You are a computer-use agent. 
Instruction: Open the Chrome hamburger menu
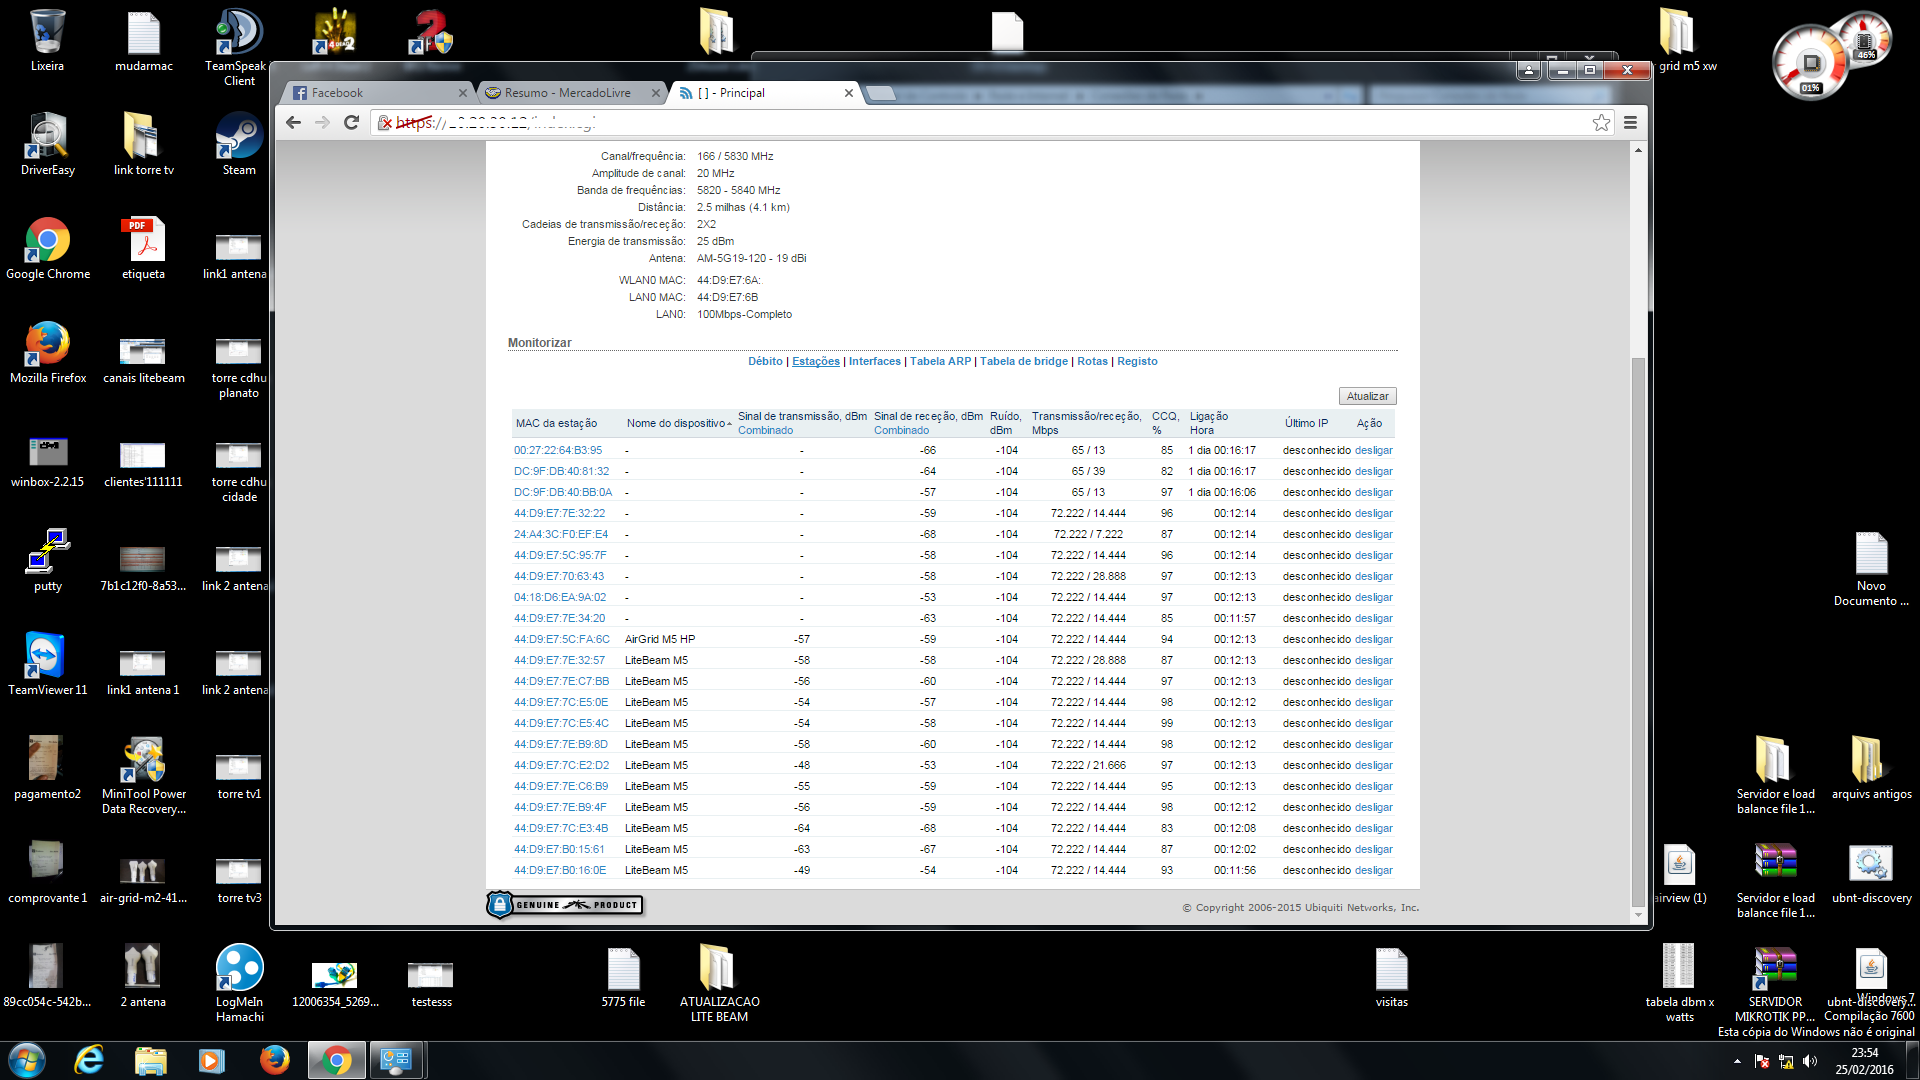(1630, 122)
